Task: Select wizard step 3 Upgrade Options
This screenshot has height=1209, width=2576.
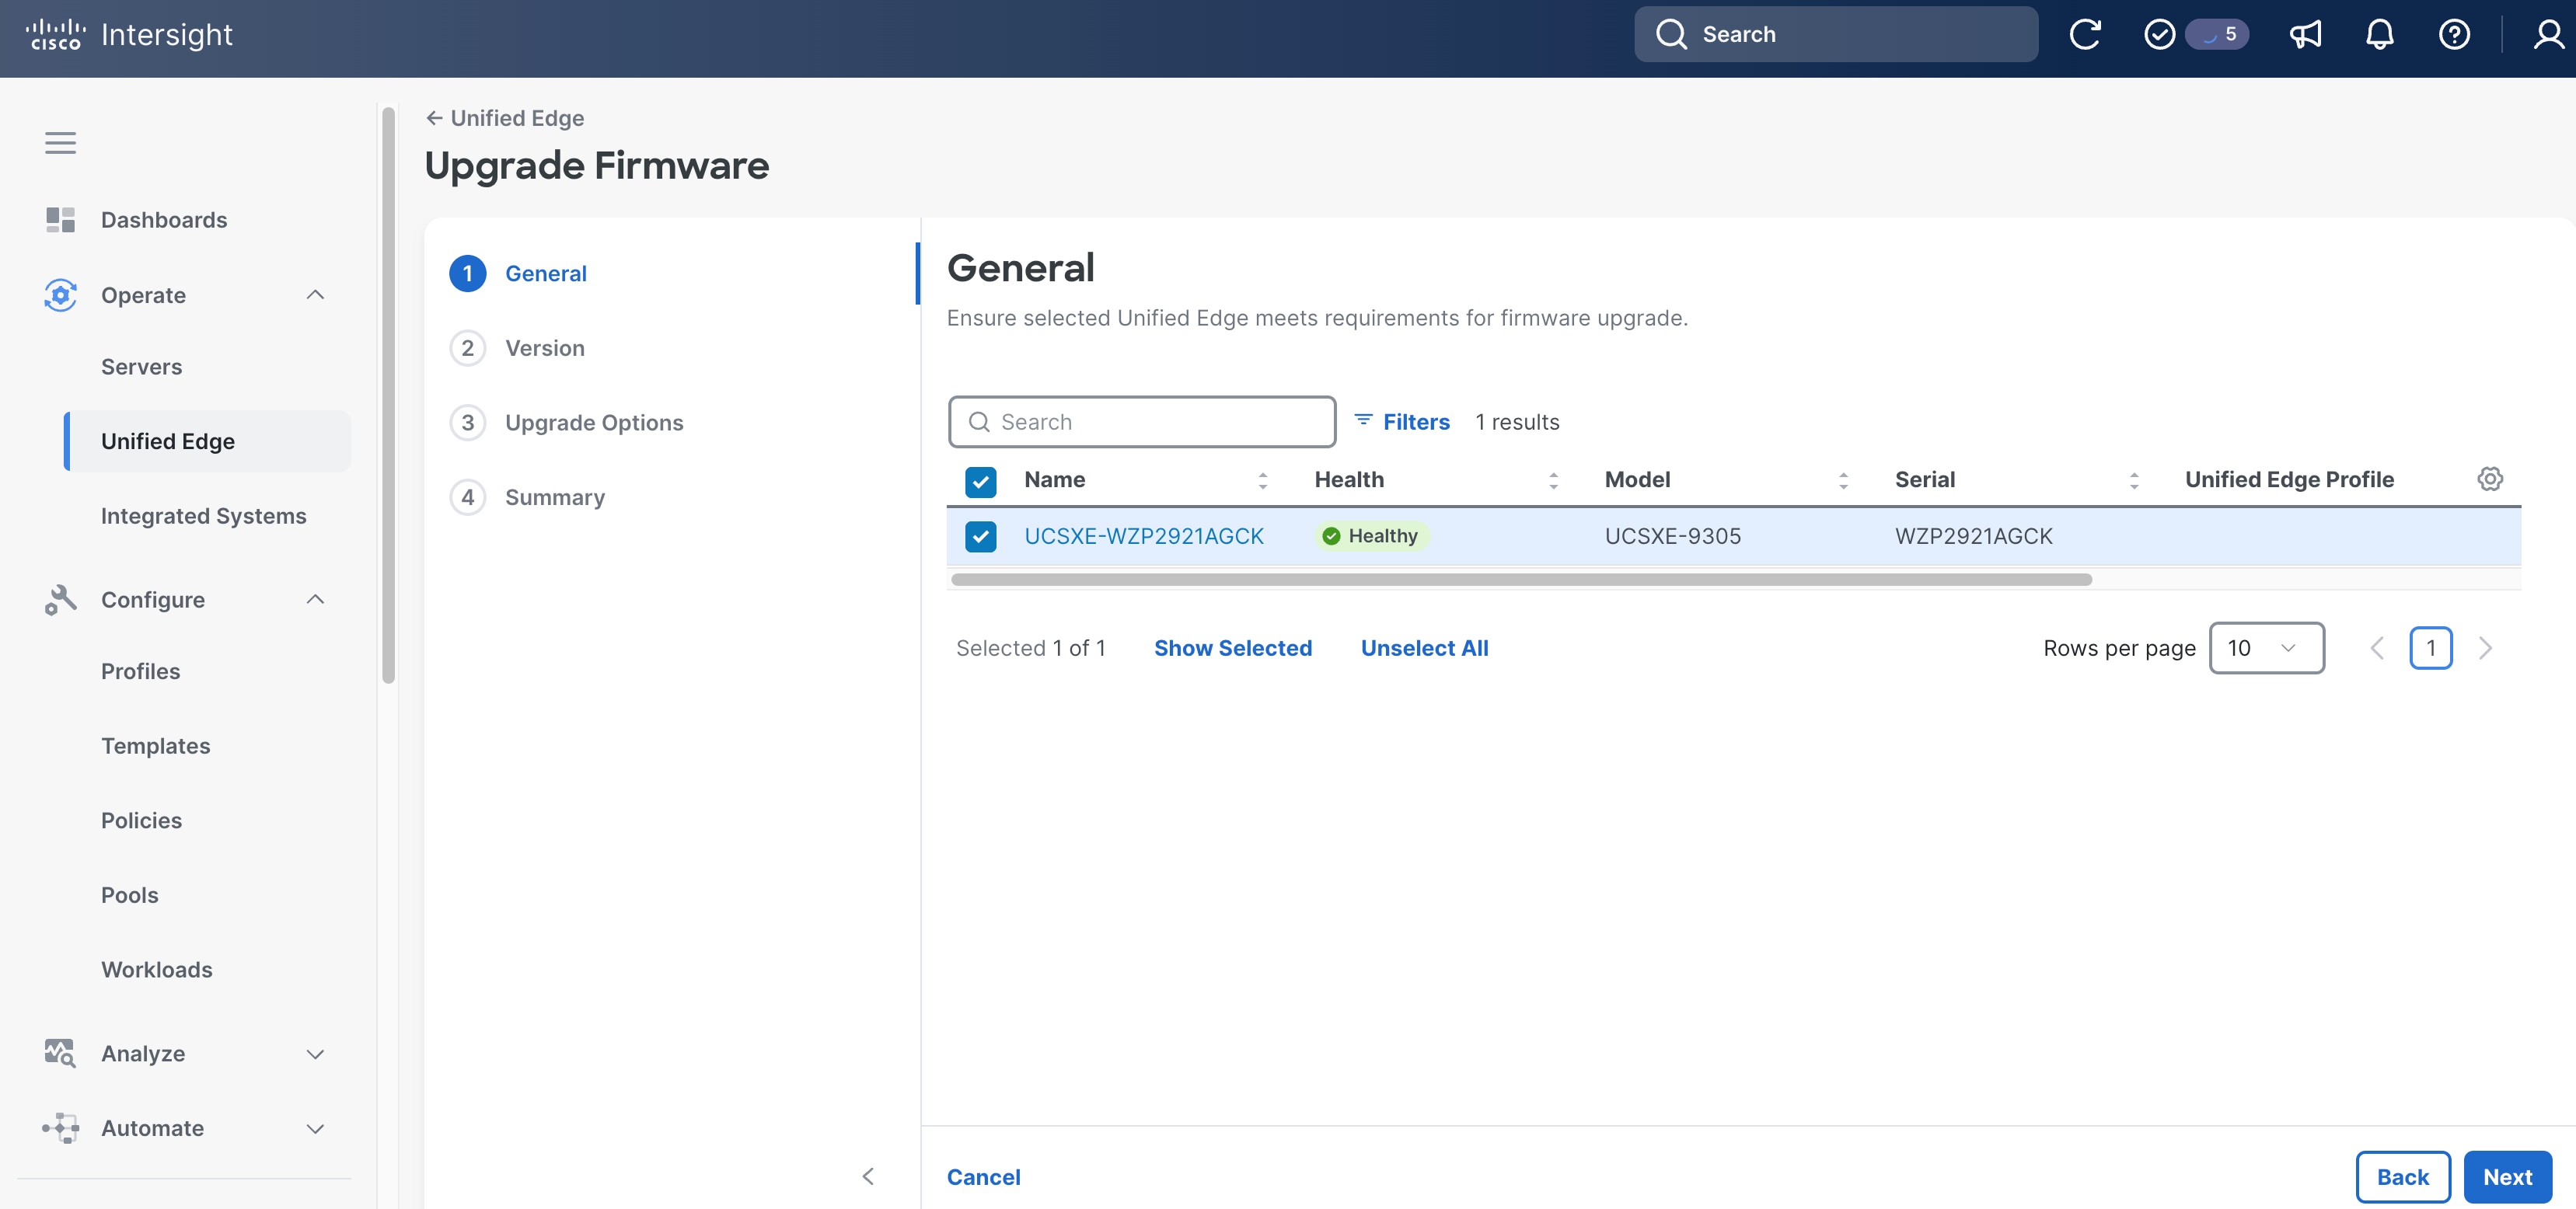Action: (566, 423)
